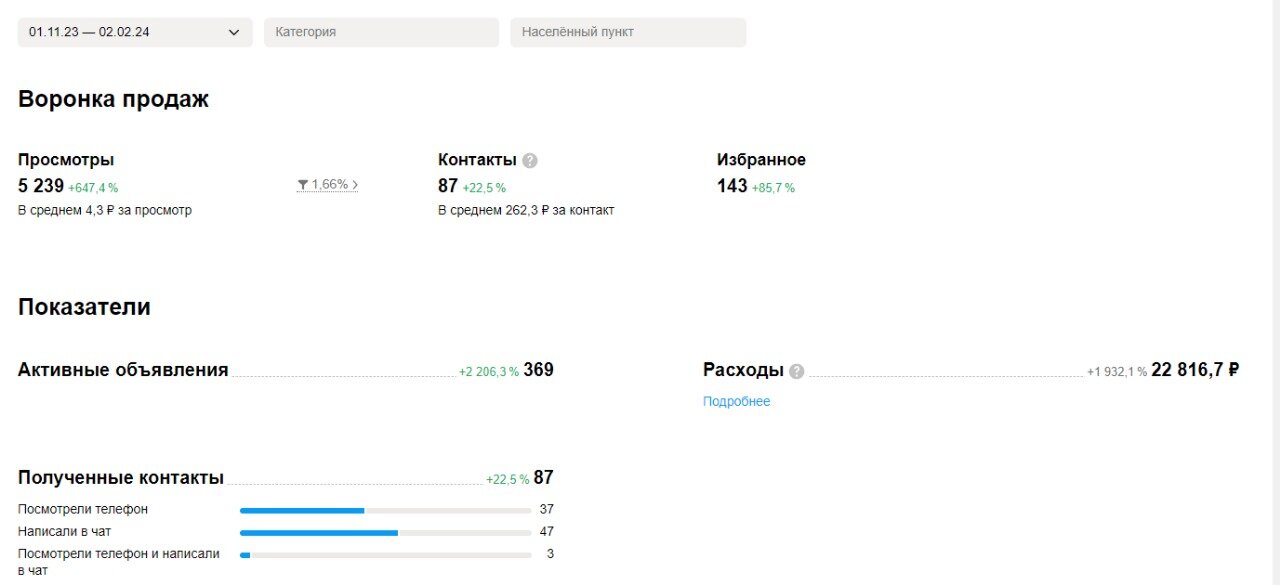Select the Избранное metric heading
The image size is (1280, 585).
click(x=761, y=160)
